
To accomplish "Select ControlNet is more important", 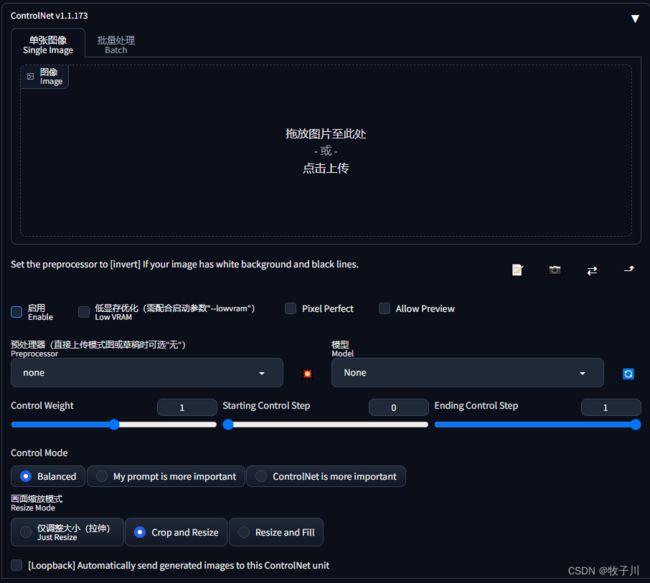I will click(326, 476).
